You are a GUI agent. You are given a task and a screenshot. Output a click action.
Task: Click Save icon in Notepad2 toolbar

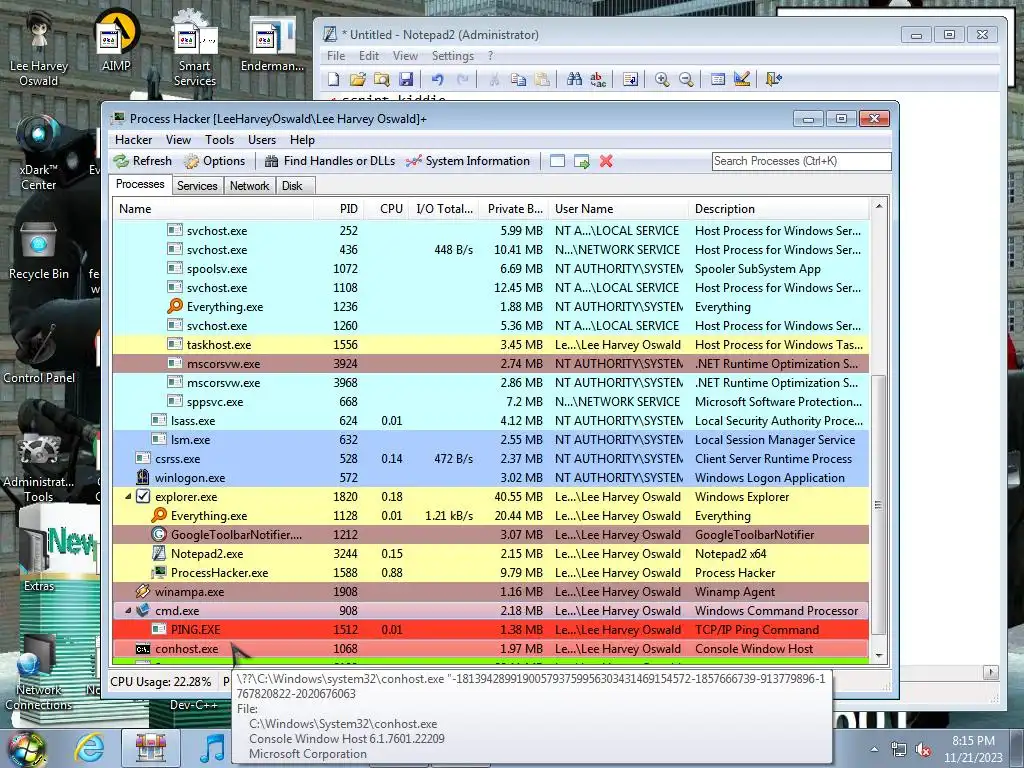pos(406,79)
